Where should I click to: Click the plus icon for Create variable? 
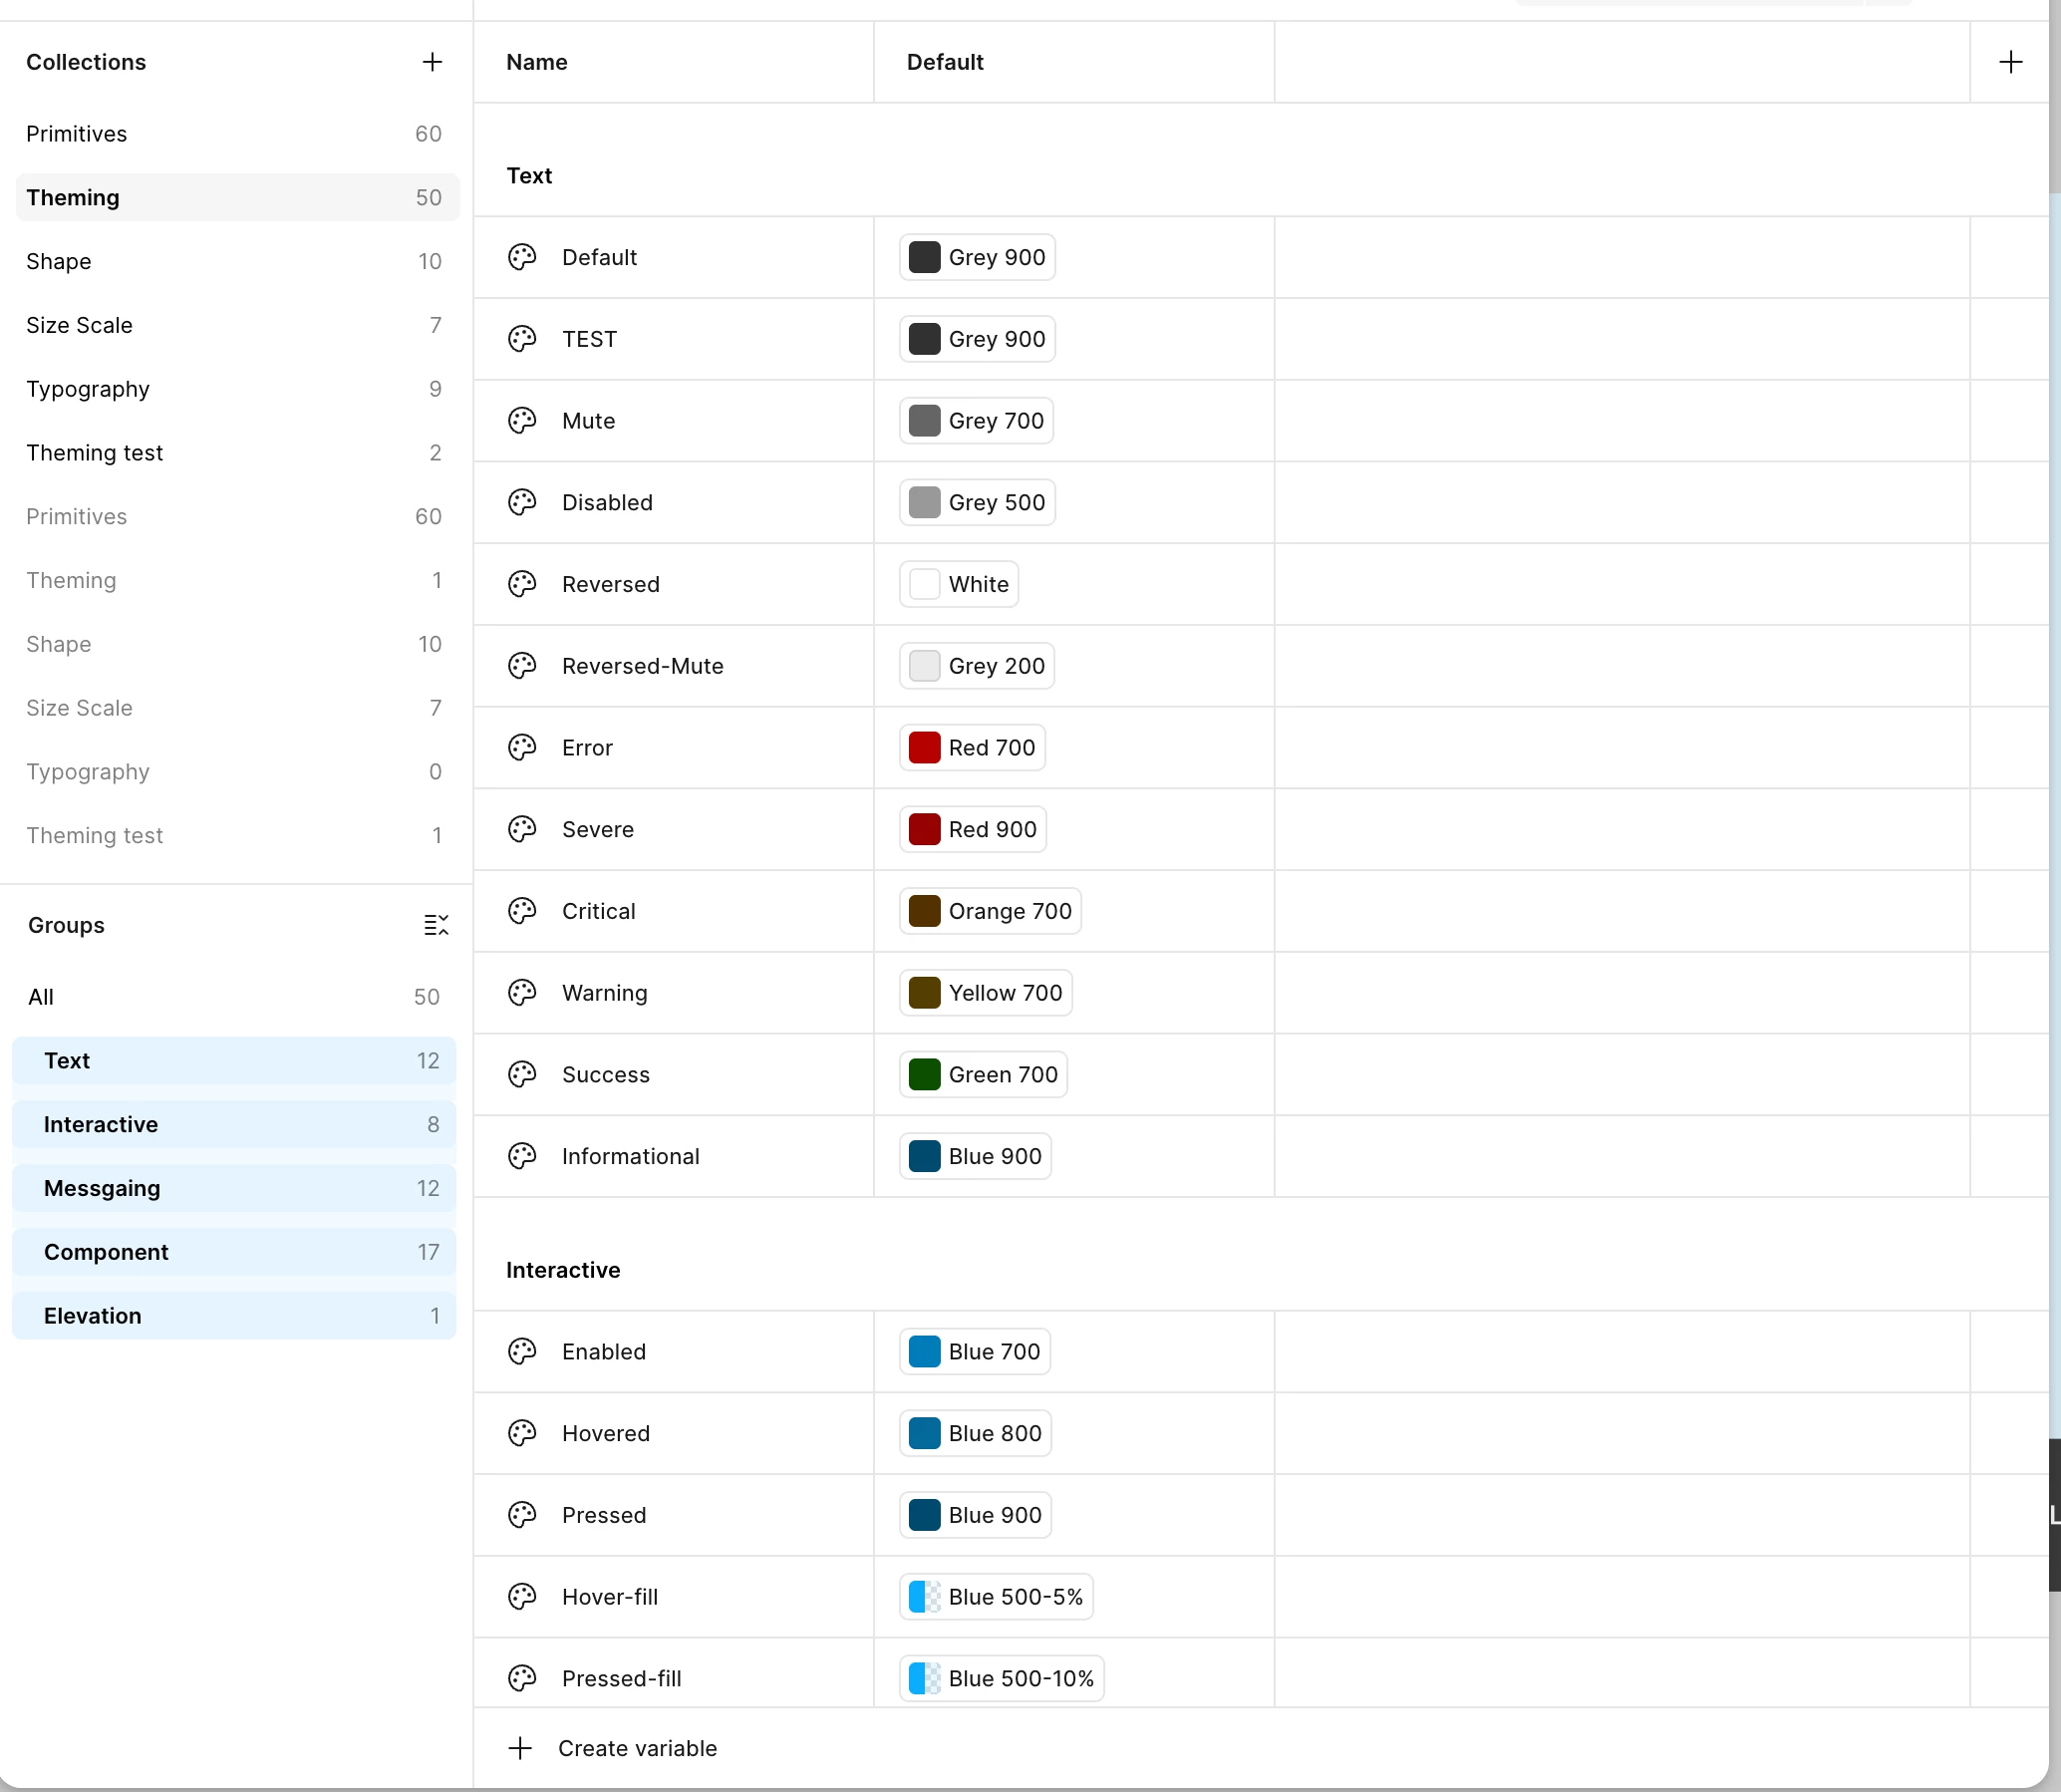520,1748
